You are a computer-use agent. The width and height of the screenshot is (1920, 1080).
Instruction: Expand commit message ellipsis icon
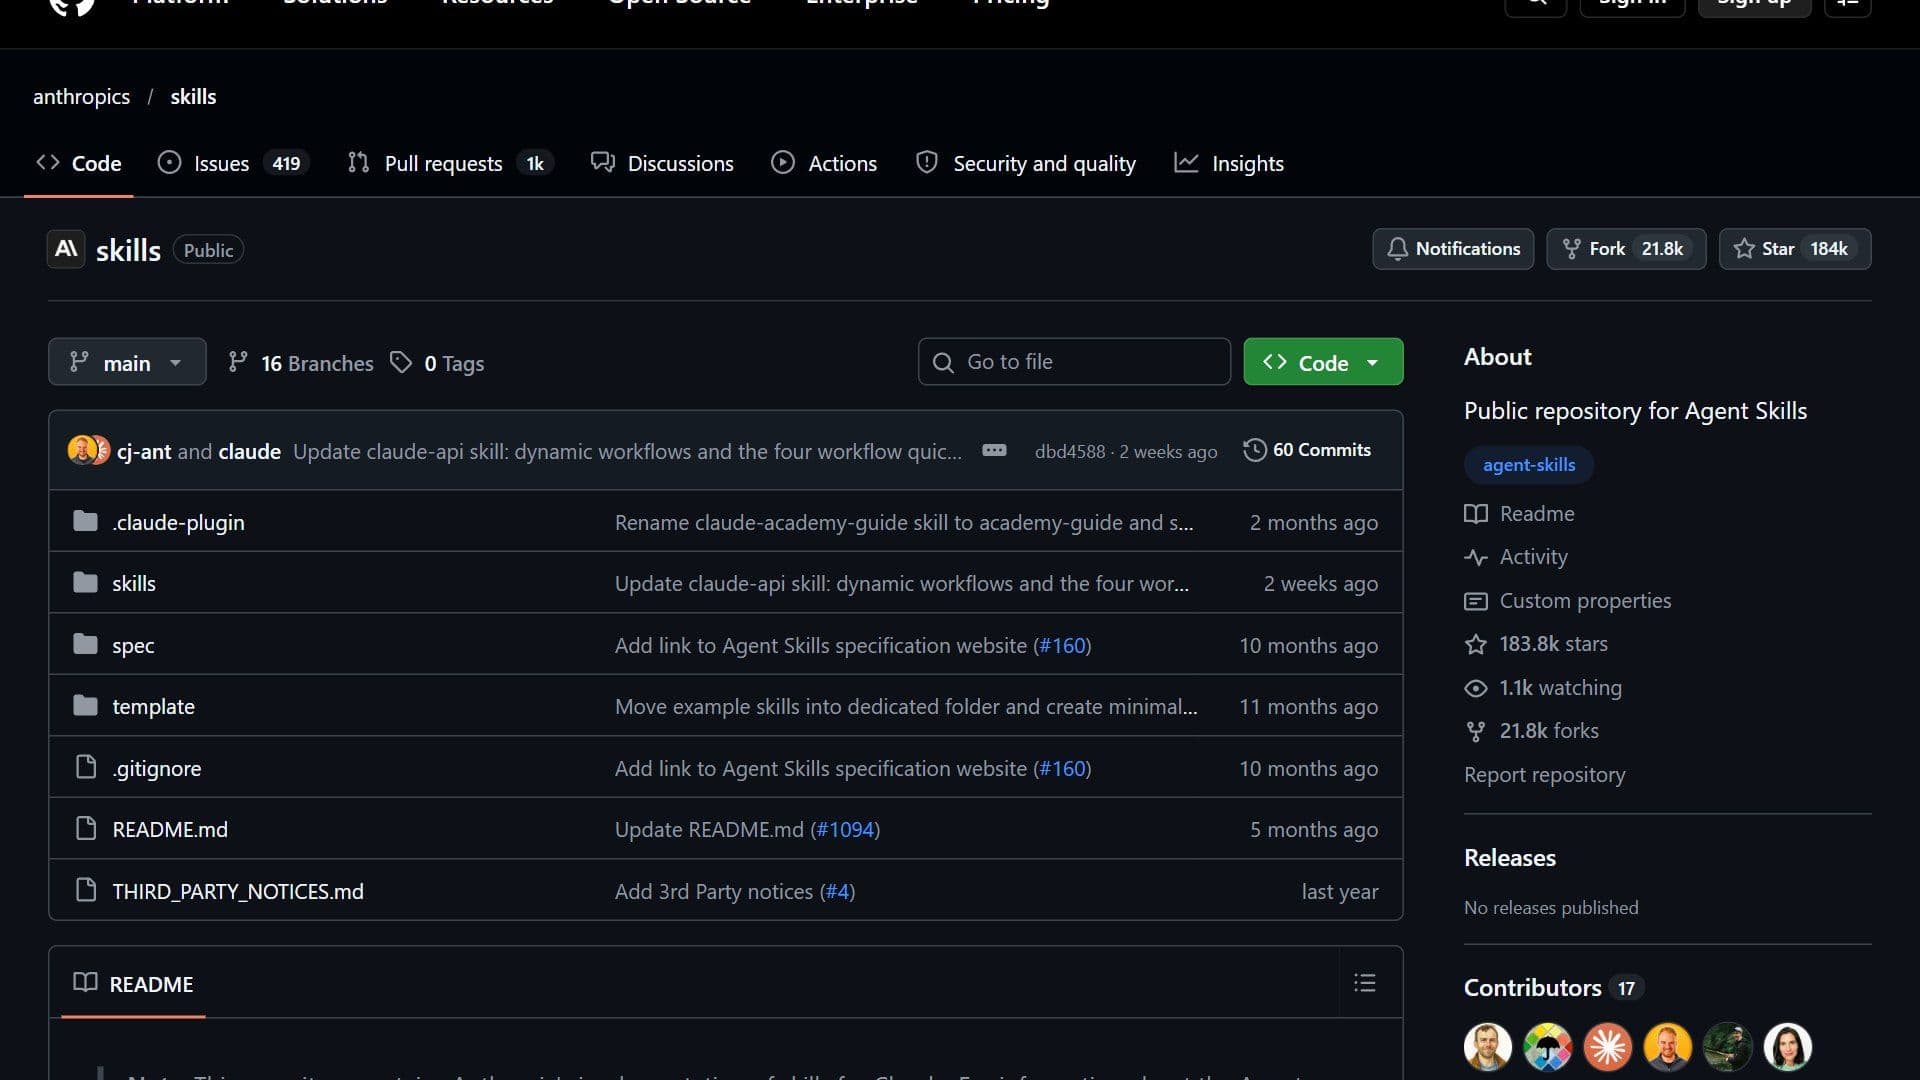point(994,450)
